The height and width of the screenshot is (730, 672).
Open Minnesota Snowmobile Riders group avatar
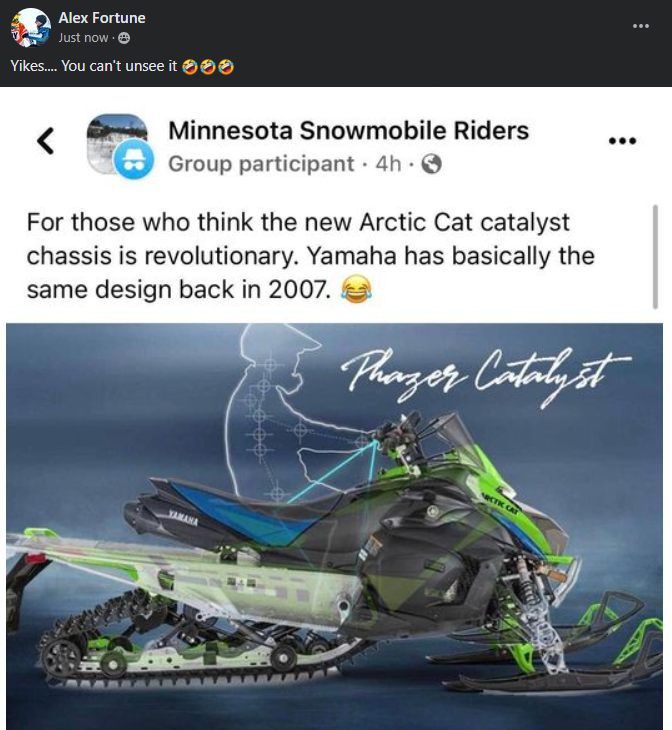[116, 143]
